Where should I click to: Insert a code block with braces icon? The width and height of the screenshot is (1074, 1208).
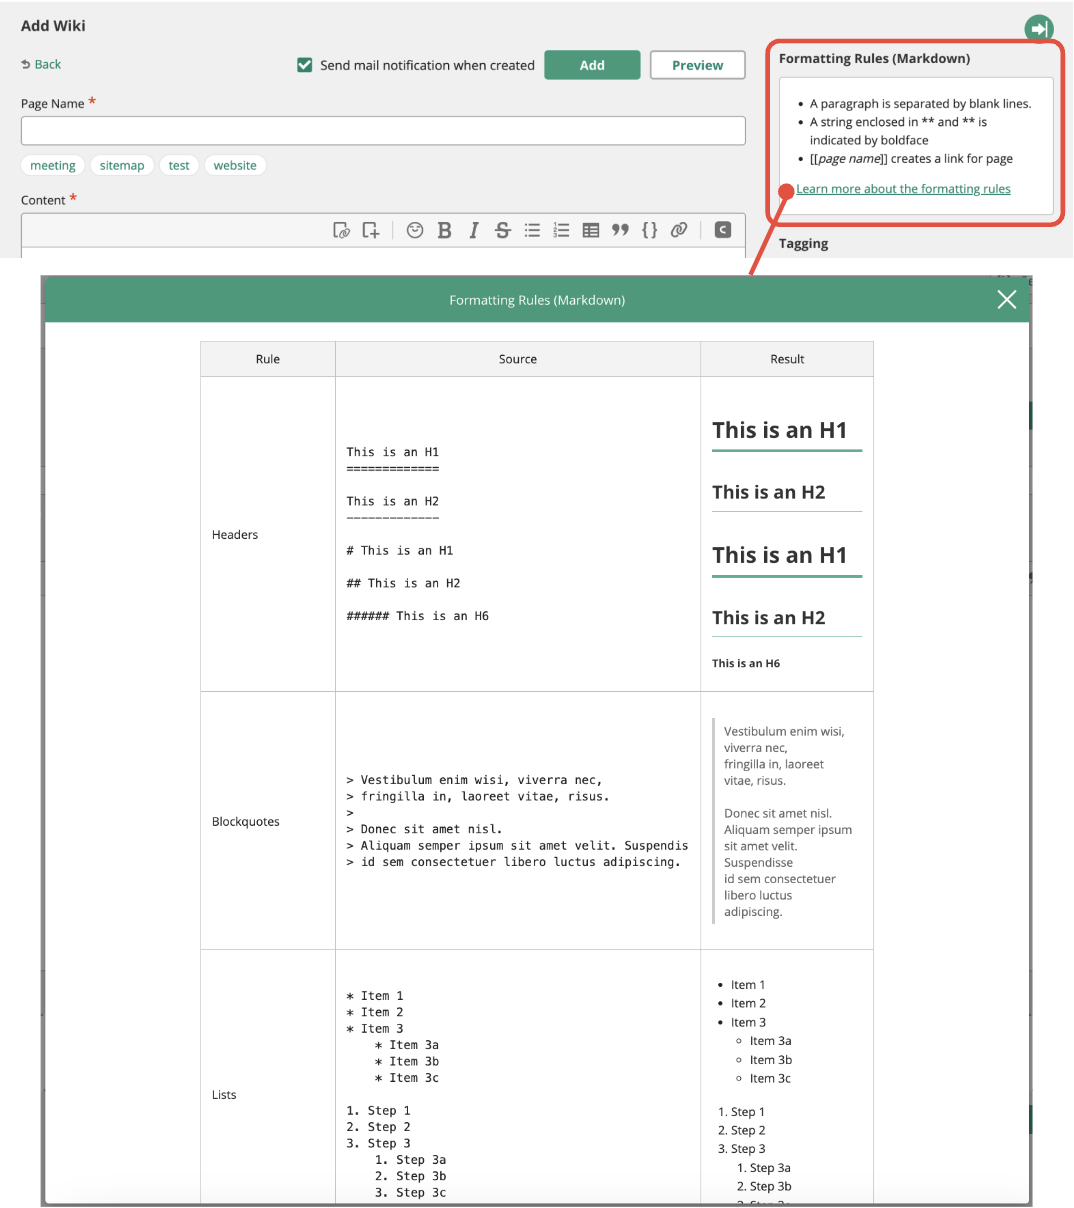coord(649,230)
